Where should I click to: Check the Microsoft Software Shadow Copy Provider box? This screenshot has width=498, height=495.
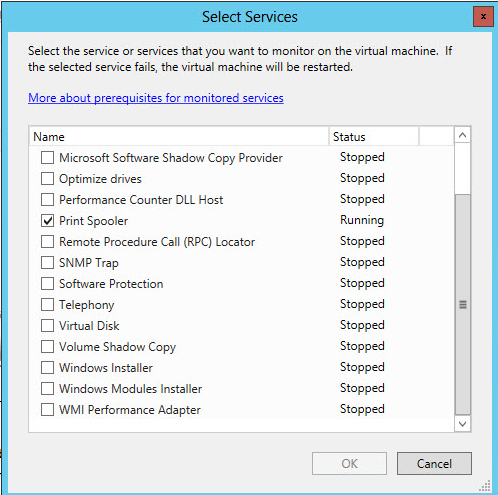47,158
